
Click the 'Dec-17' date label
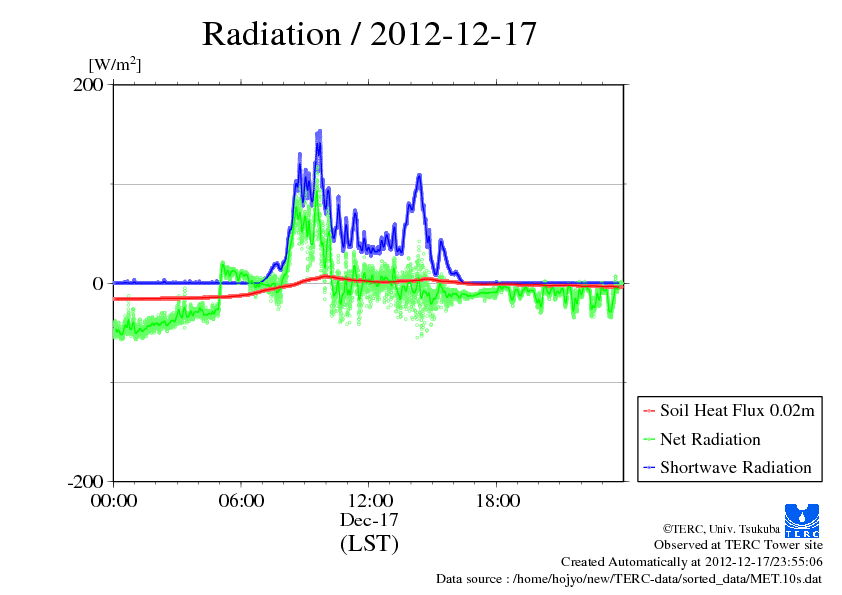[x=369, y=520]
